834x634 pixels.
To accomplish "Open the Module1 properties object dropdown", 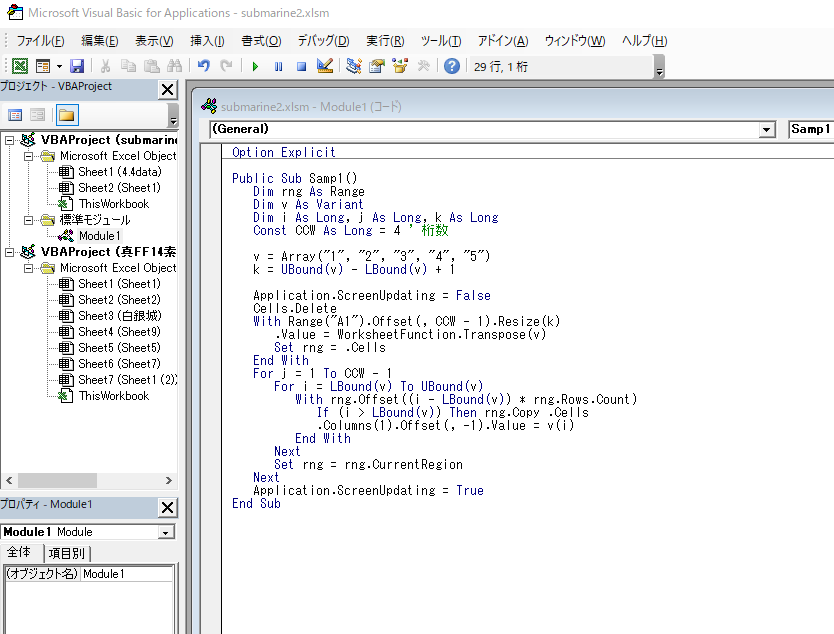I will 165,532.
